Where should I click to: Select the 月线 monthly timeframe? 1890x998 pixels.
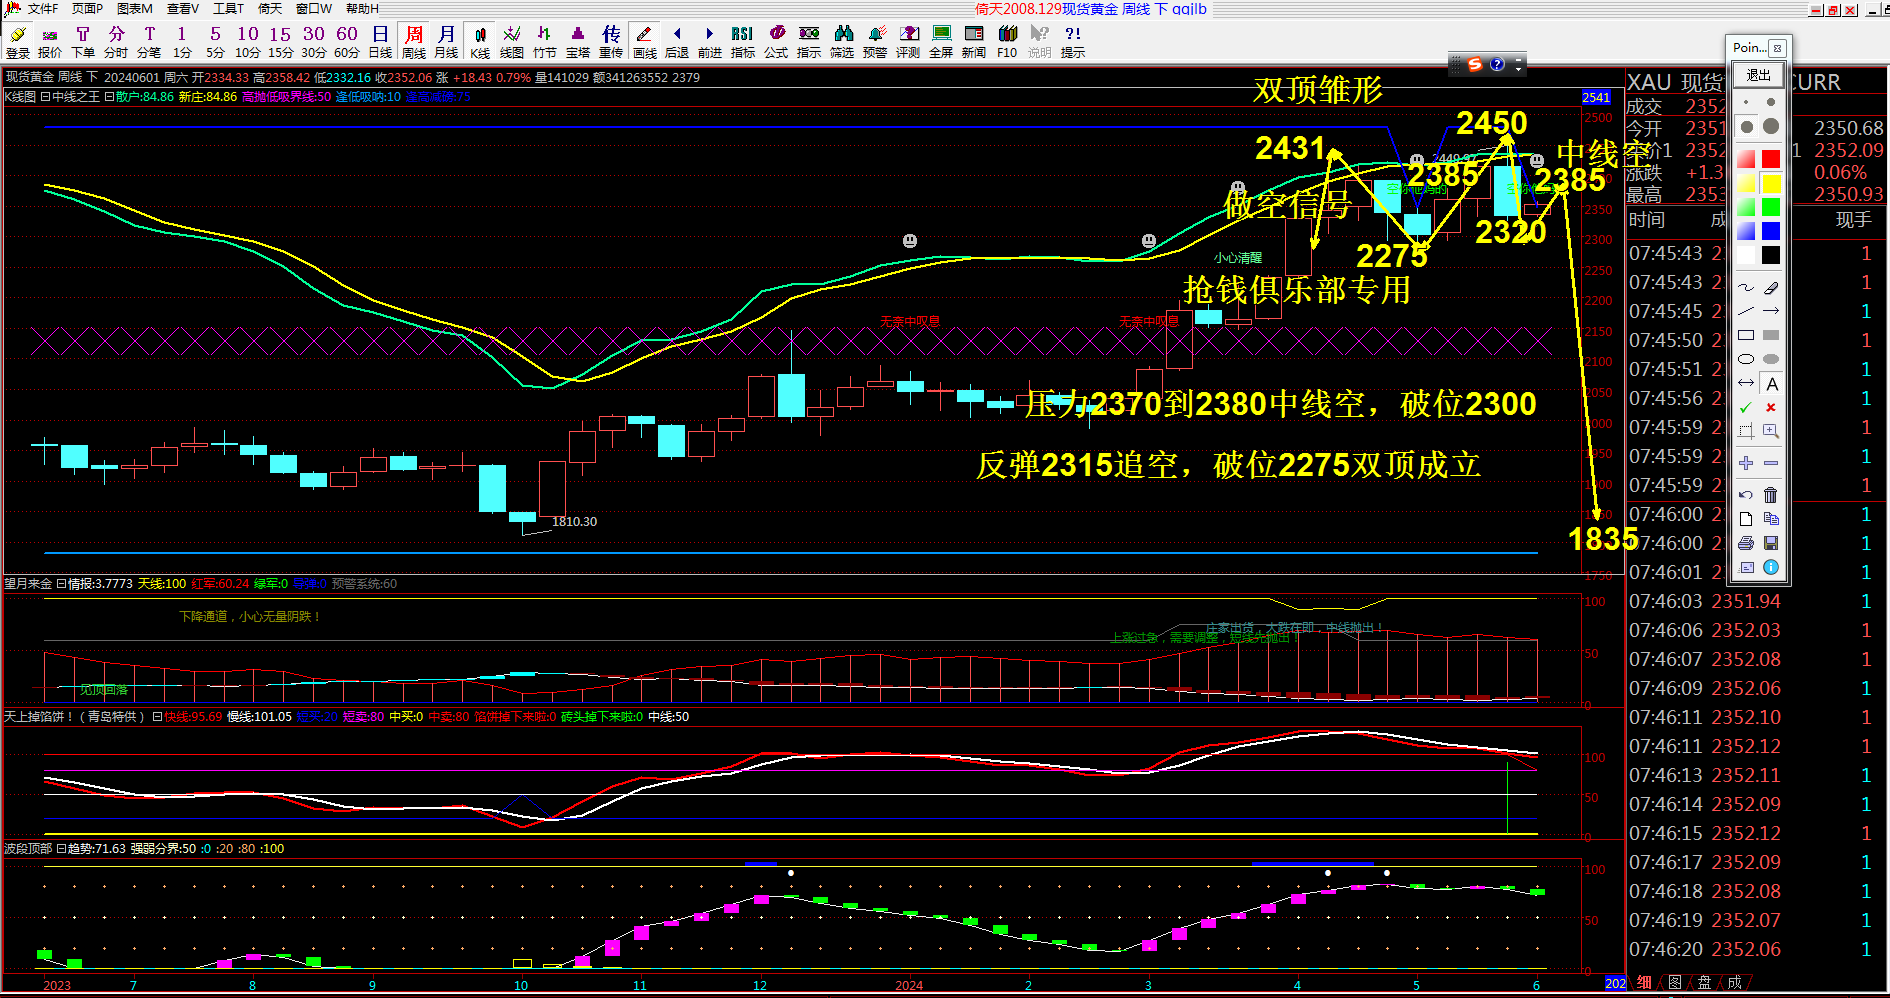pos(445,40)
